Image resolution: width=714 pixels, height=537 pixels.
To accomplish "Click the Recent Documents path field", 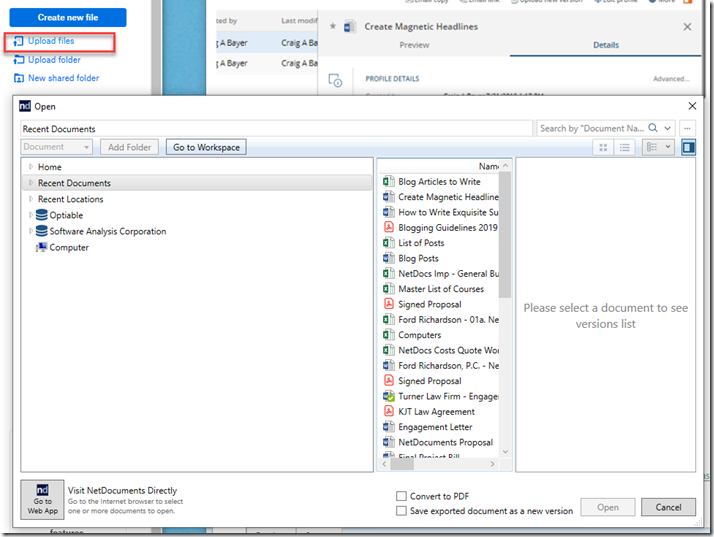I will (276, 129).
